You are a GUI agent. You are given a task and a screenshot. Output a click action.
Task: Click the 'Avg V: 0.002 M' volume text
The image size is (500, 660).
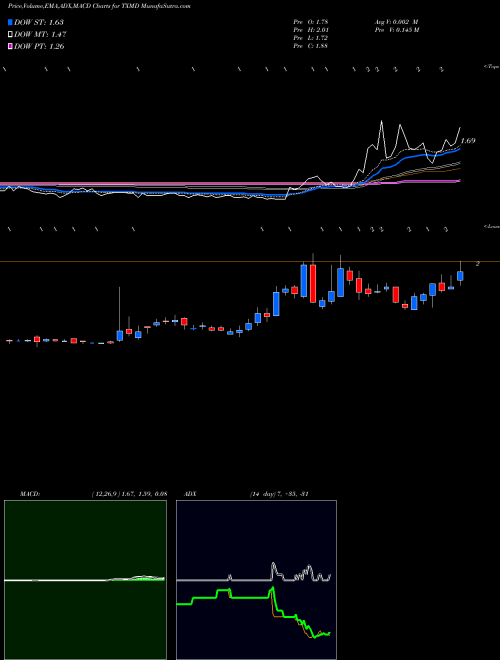tap(396, 22)
